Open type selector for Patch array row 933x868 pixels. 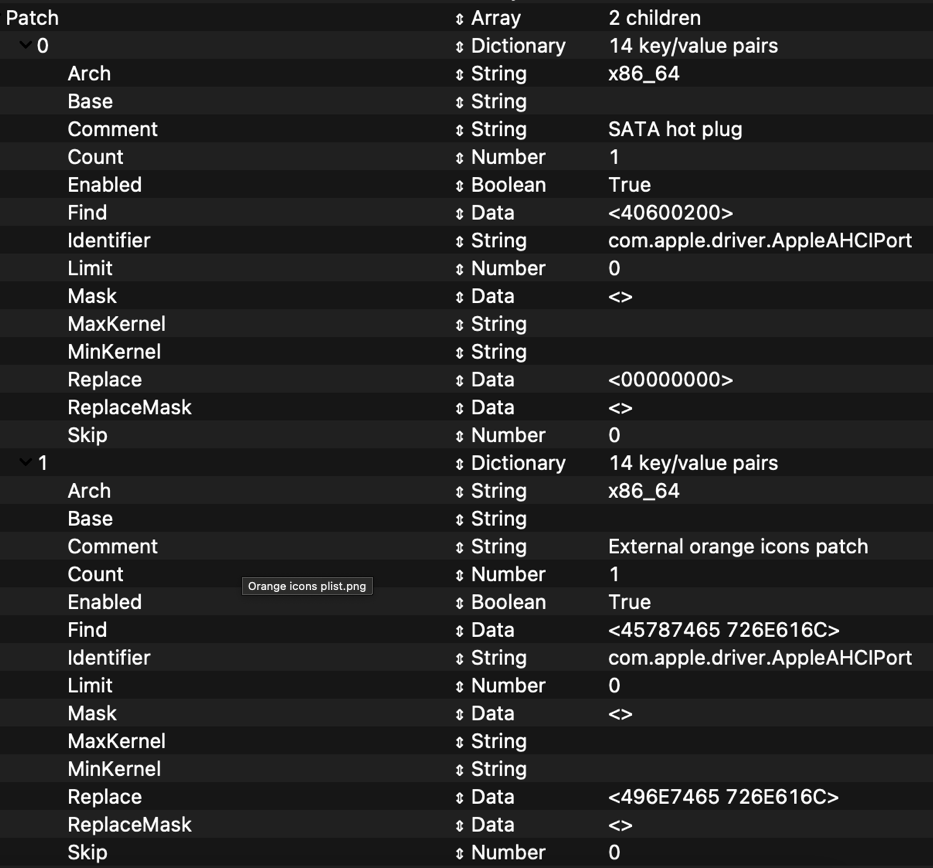pyautogui.click(x=460, y=18)
